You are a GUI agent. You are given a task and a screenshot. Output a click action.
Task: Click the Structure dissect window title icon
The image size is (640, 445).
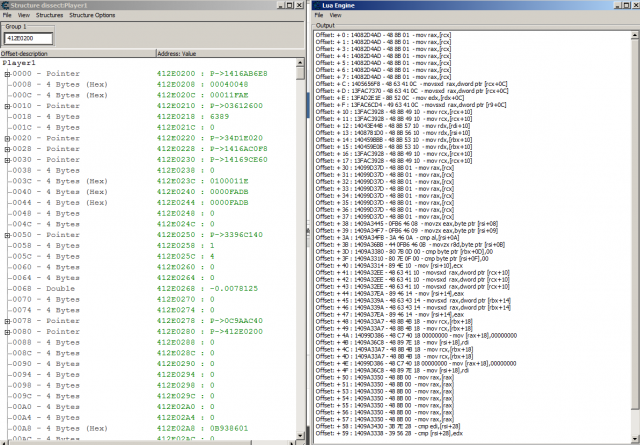pos(5,6)
